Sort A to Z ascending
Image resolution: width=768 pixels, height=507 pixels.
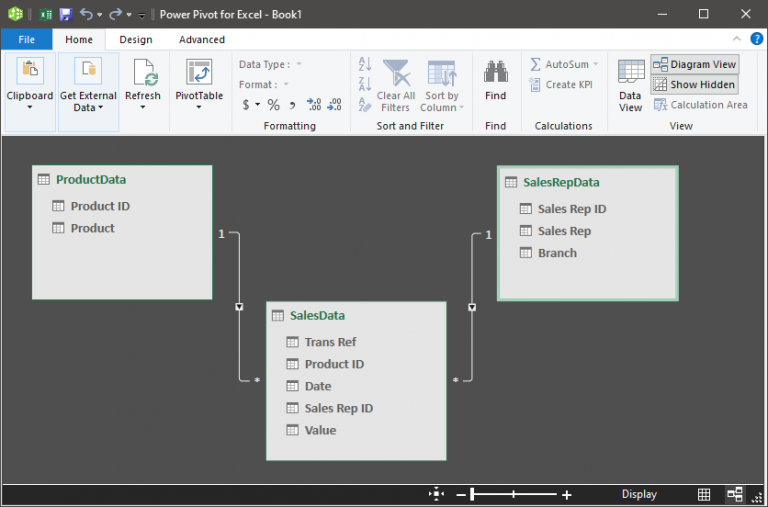click(365, 64)
